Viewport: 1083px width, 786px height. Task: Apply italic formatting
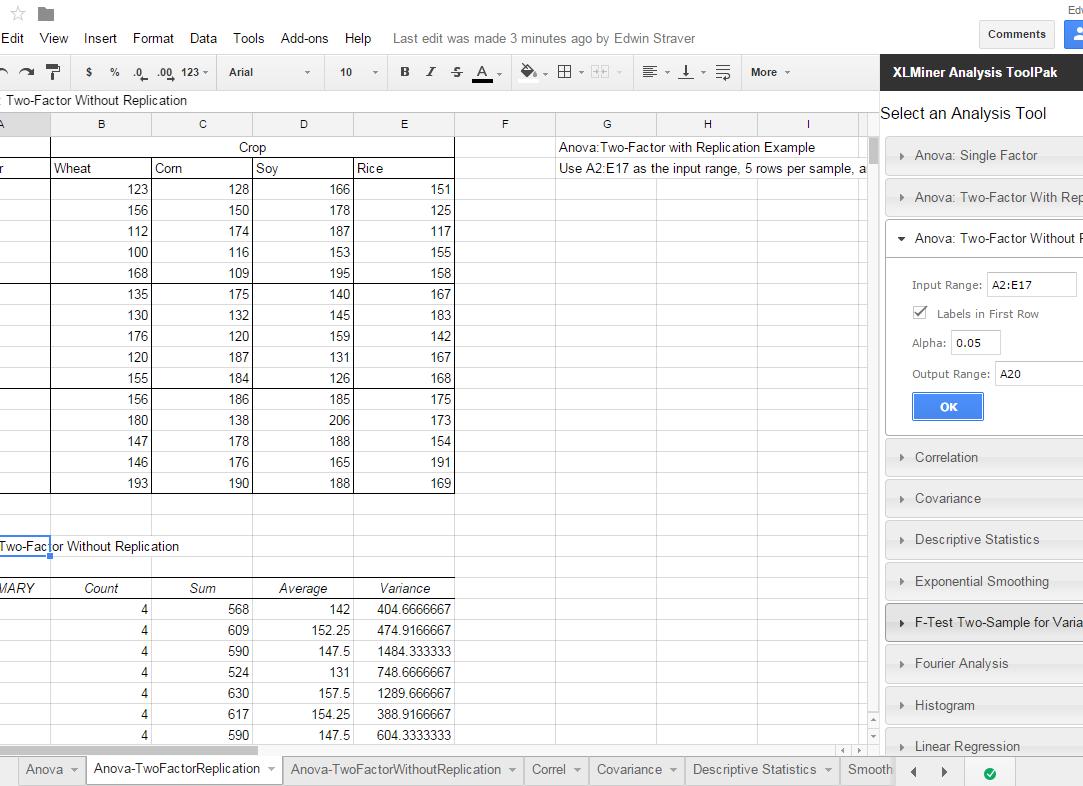point(431,72)
